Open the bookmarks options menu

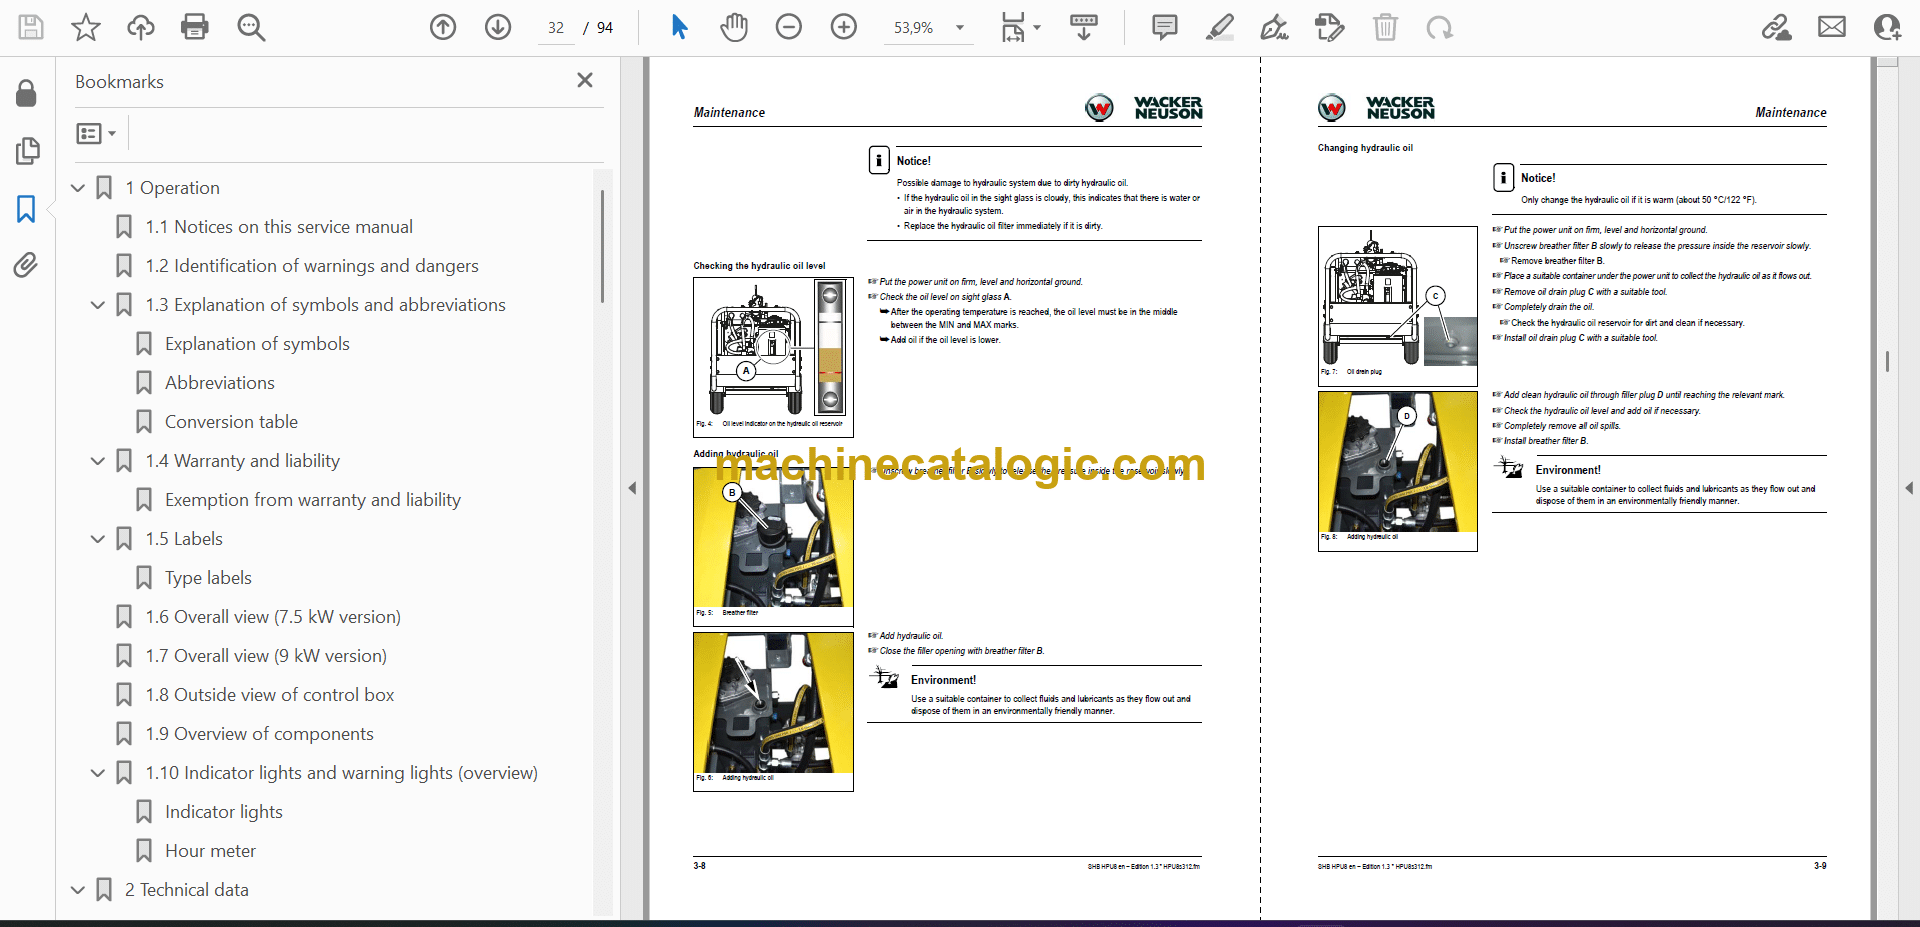pyautogui.click(x=96, y=133)
